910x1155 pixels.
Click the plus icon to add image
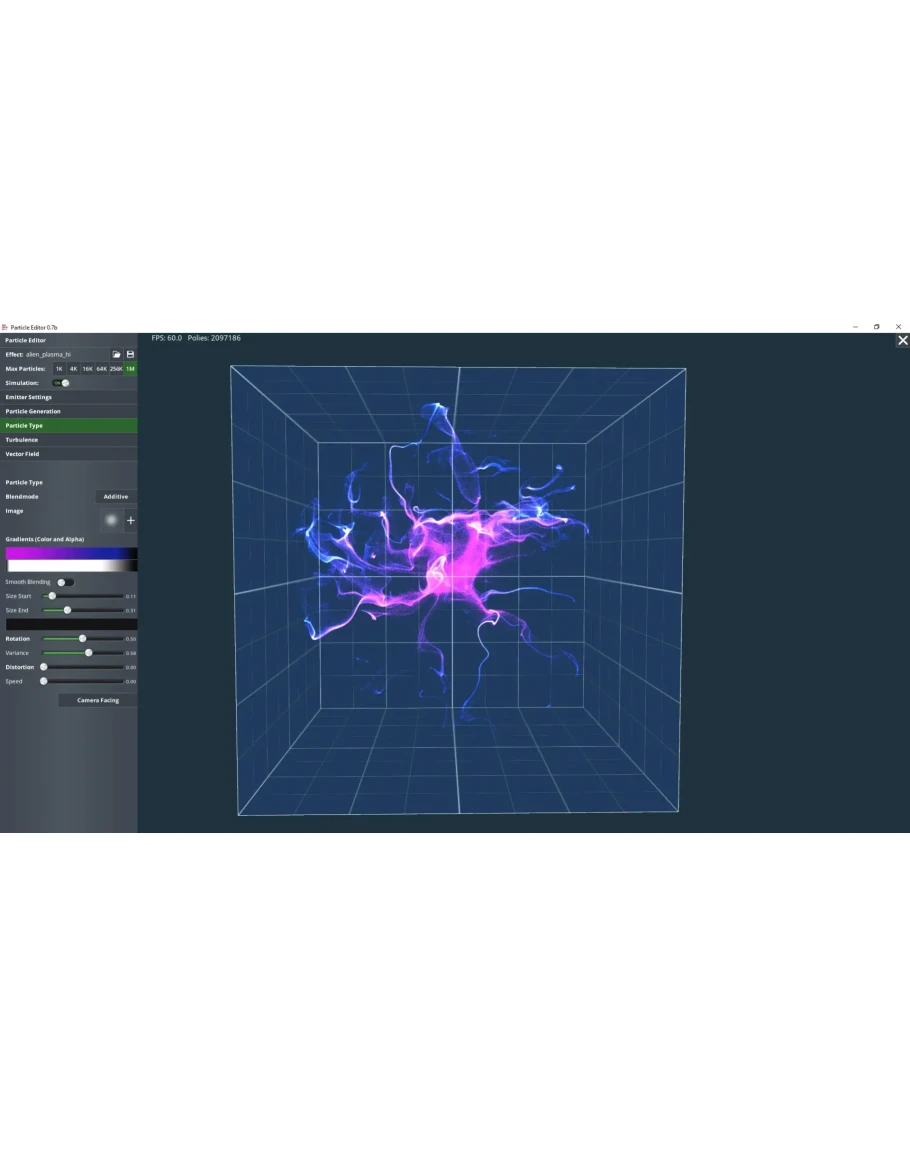tap(130, 521)
